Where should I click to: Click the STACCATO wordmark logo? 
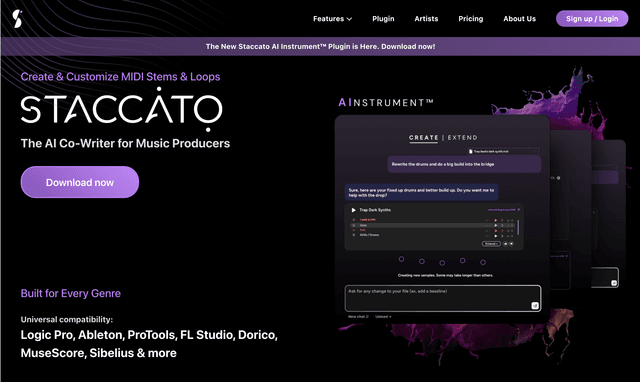tap(121, 109)
